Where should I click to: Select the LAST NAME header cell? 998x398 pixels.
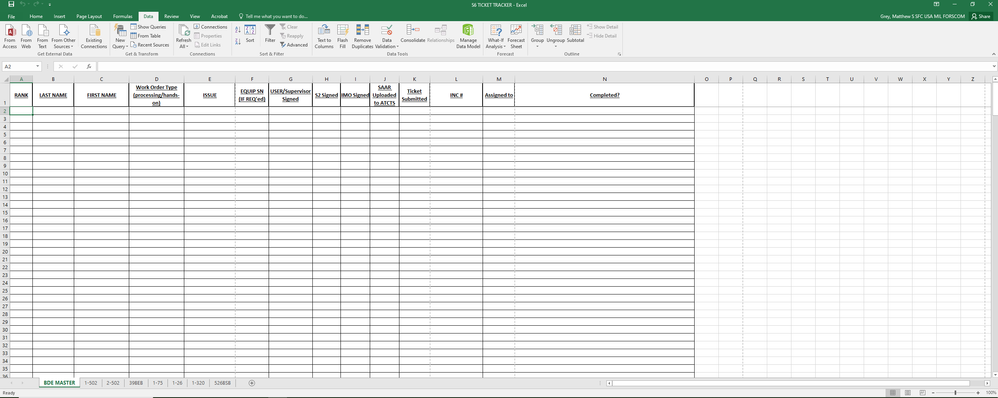53,95
